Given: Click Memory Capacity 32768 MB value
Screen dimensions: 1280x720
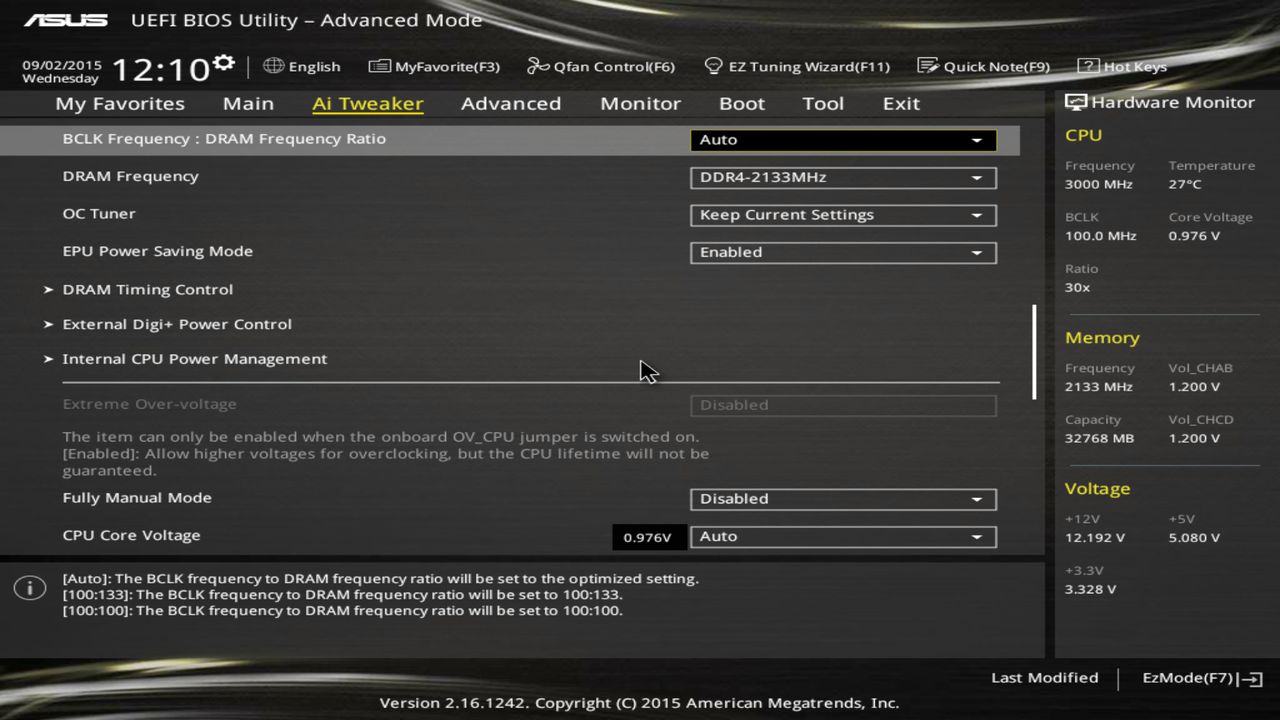Looking at the screenshot, I should (x=1100, y=438).
